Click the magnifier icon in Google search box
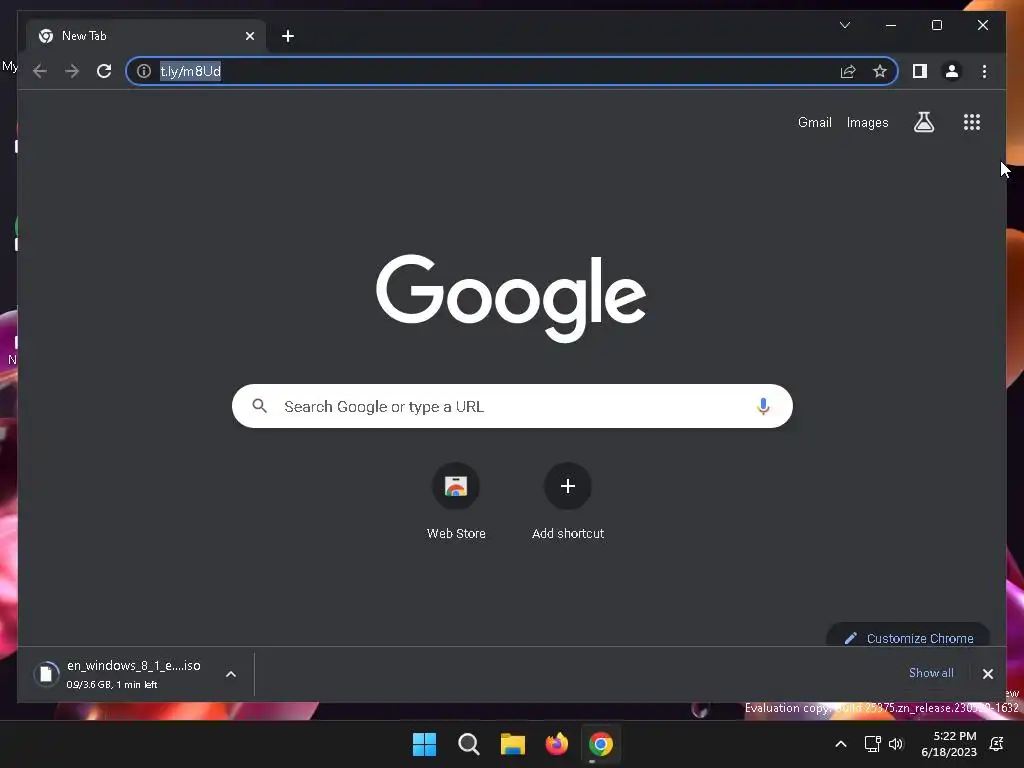The width and height of the screenshot is (1024, 768). pos(259,406)
